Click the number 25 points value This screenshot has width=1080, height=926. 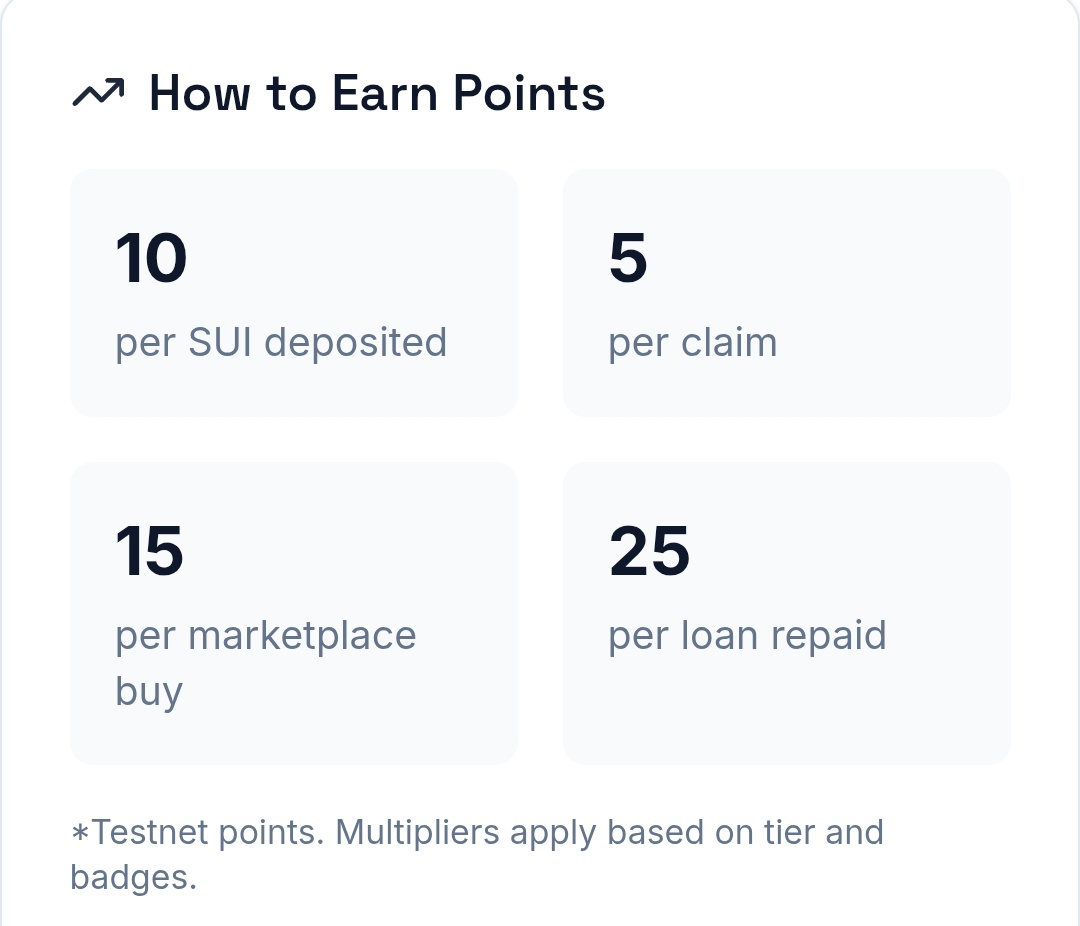point(649,551)
